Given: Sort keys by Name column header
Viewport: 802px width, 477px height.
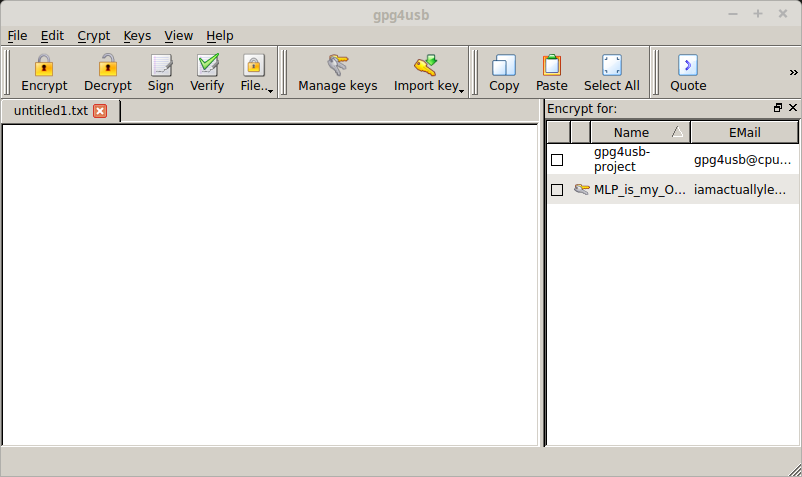Looking at the screenshot, I should tap(640, 132).
